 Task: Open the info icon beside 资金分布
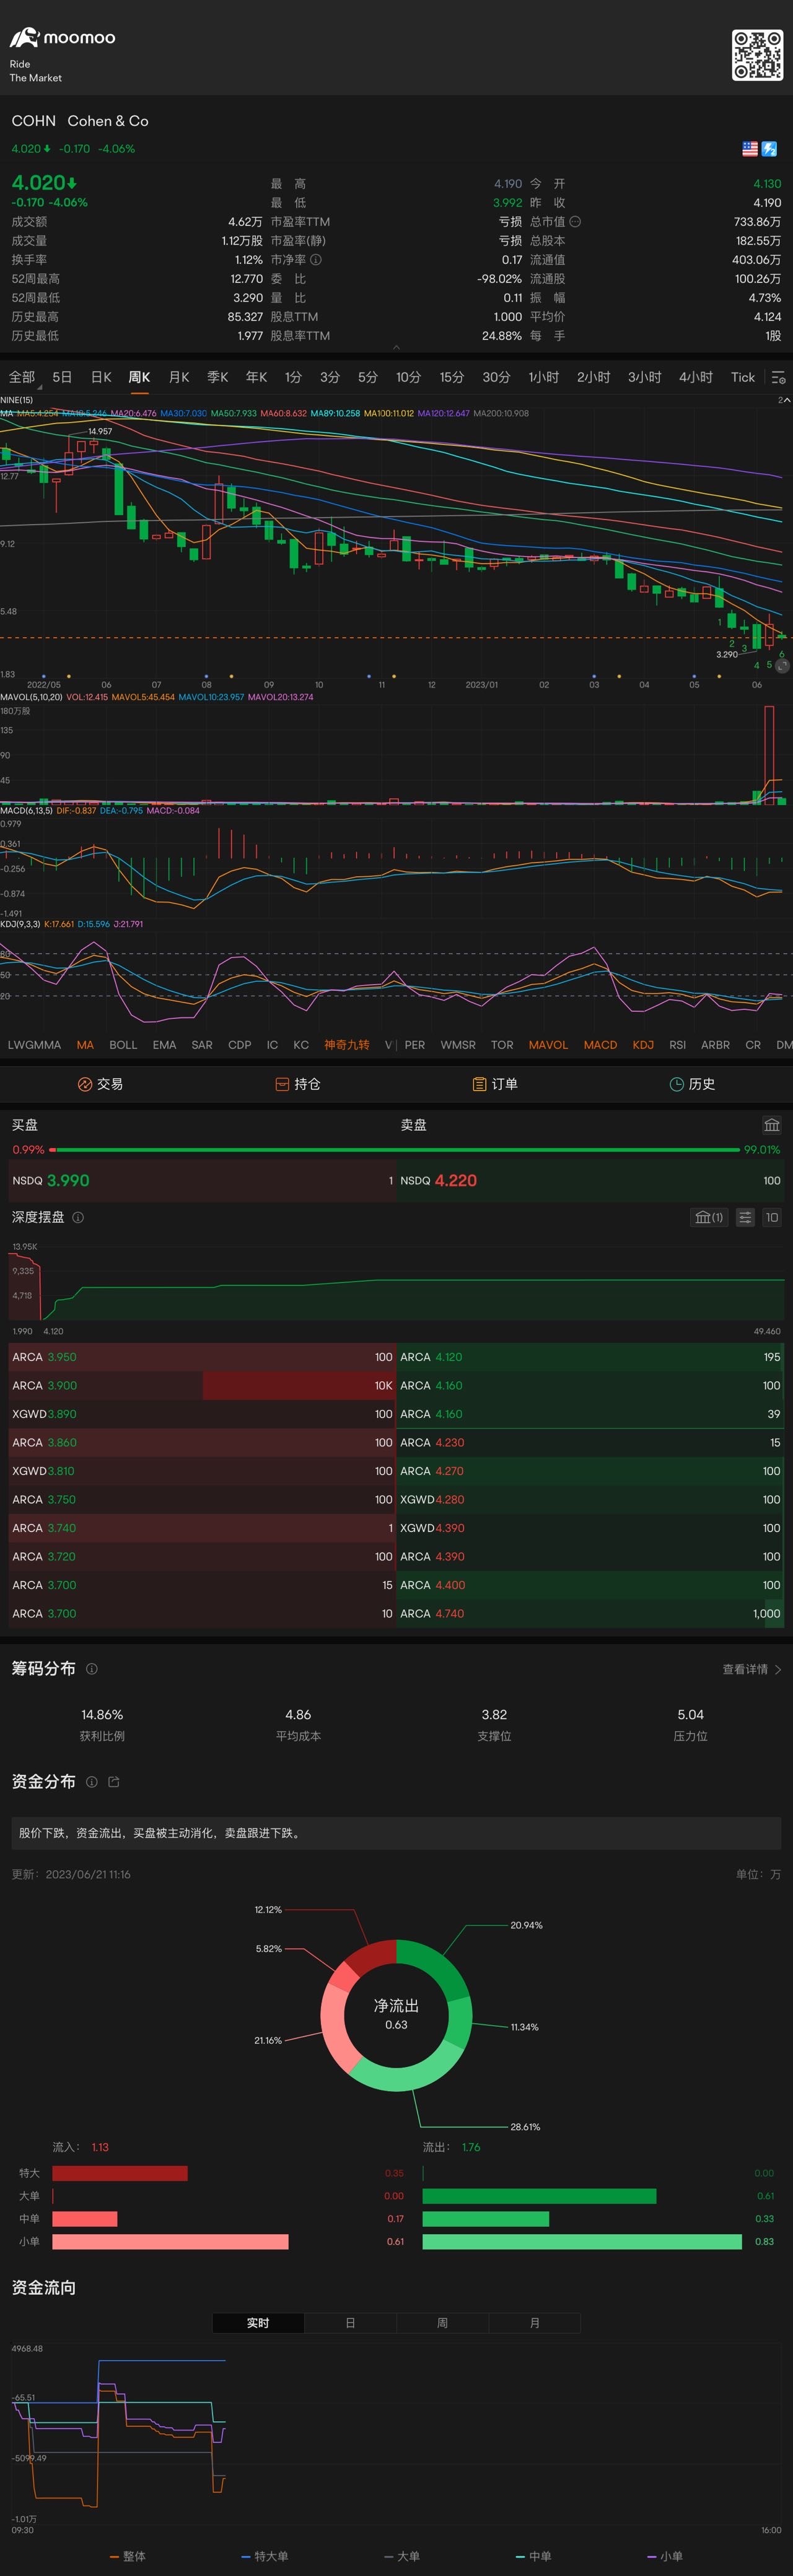[x=92, y=1782]
